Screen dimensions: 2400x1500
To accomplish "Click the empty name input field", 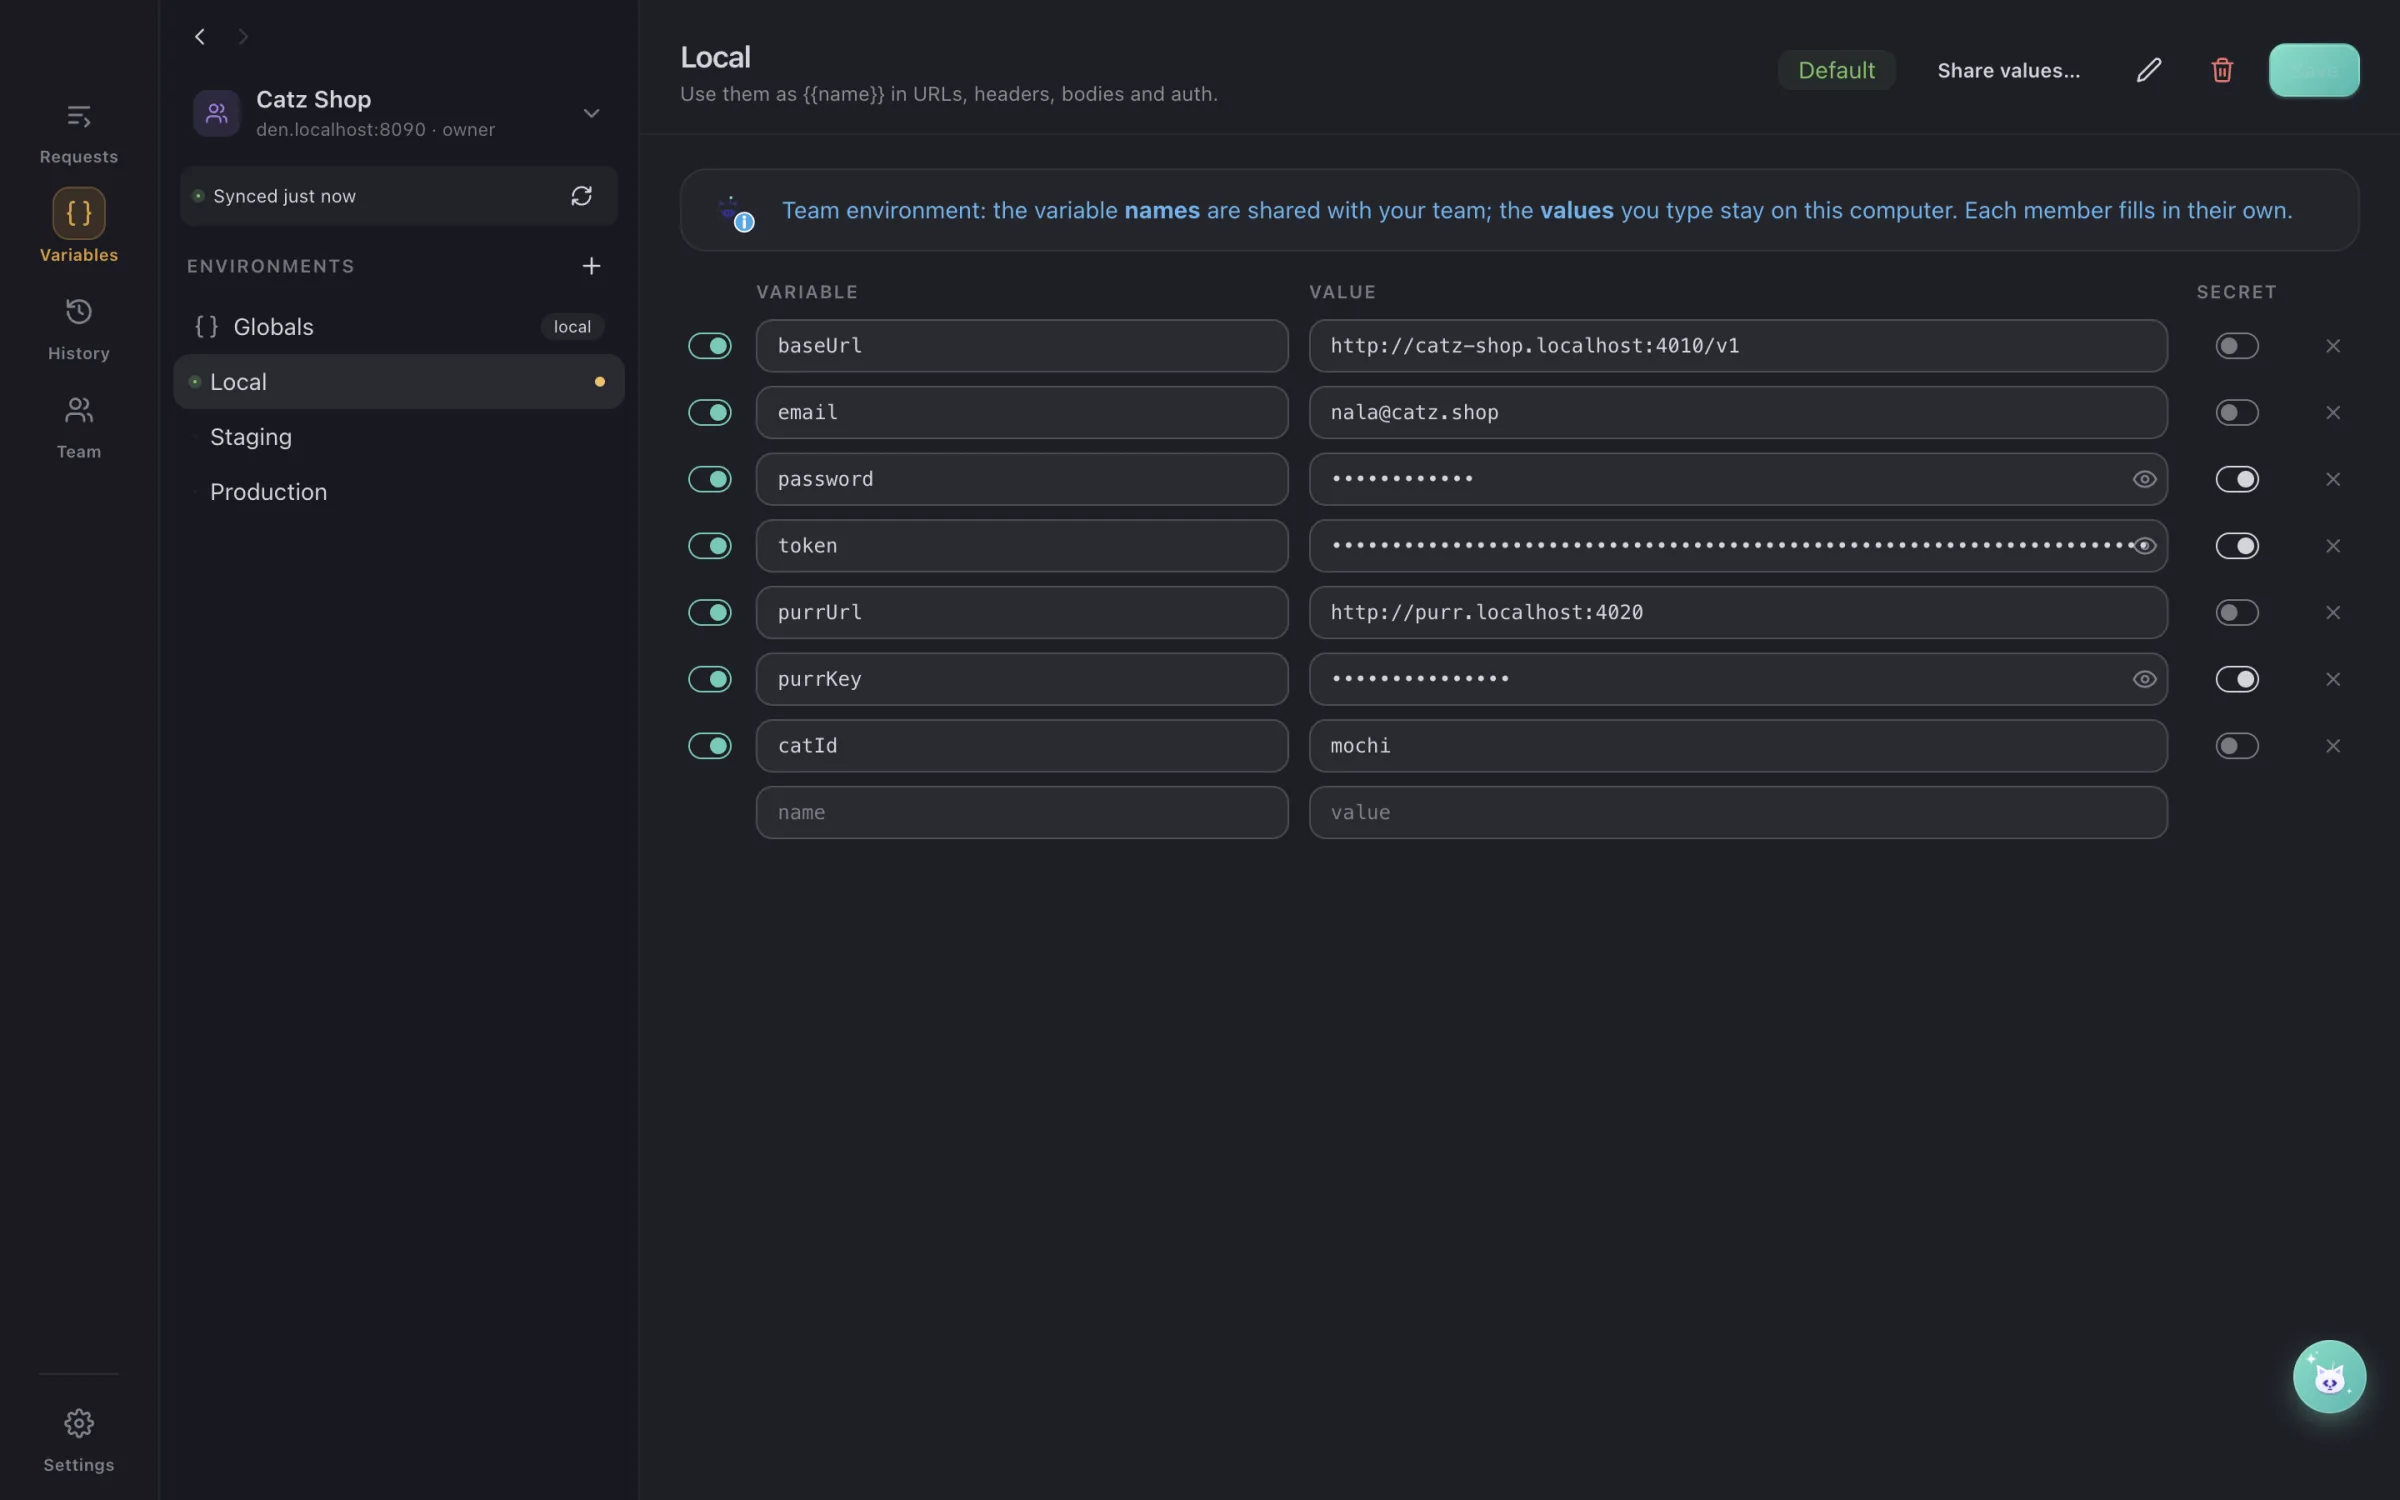I will pyautogui.click(x=1022, y=812).
